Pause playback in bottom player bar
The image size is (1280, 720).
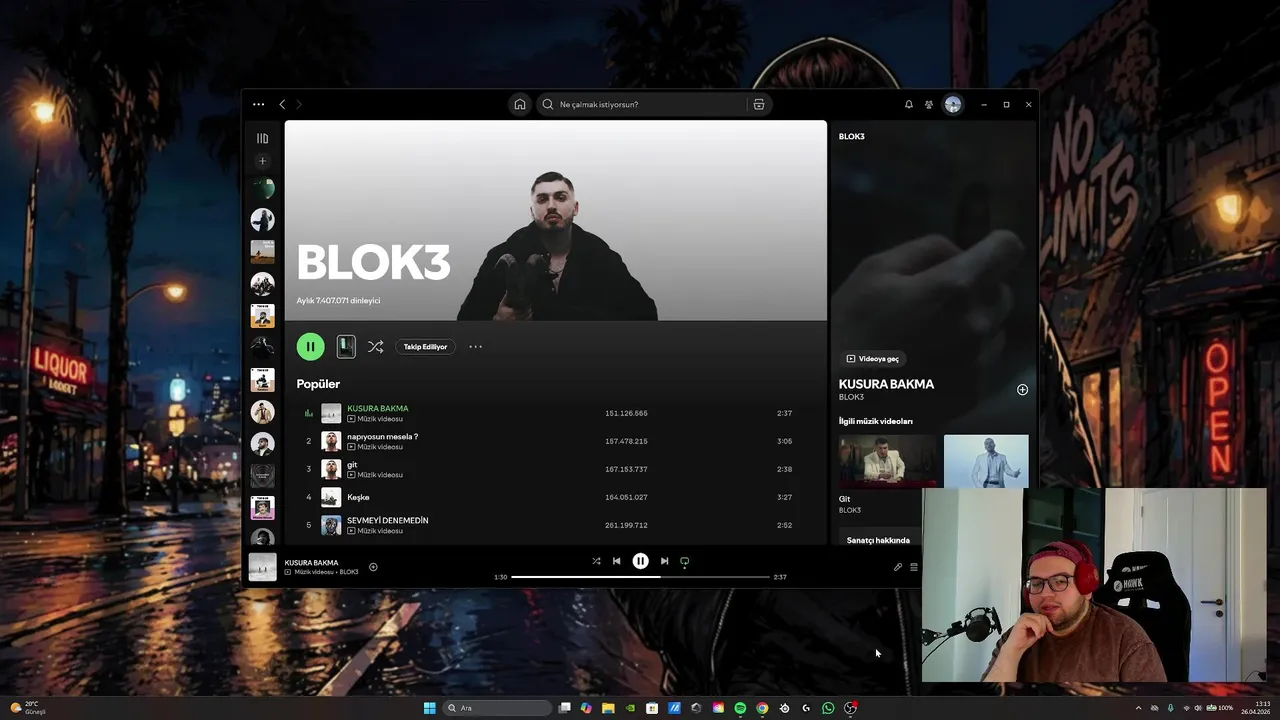[x=640, y=561]
